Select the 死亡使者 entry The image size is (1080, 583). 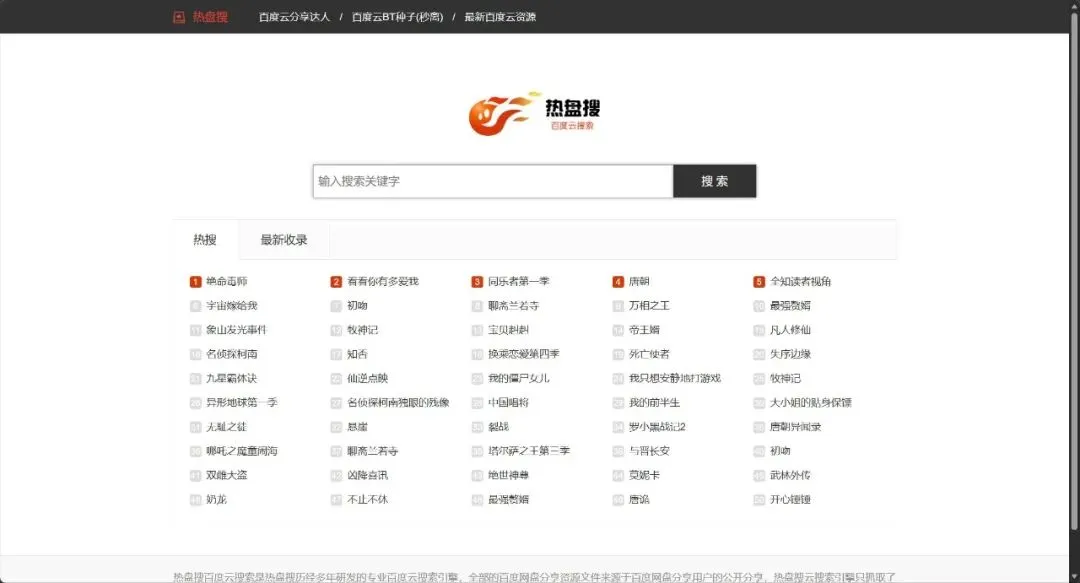pos(650,354)
